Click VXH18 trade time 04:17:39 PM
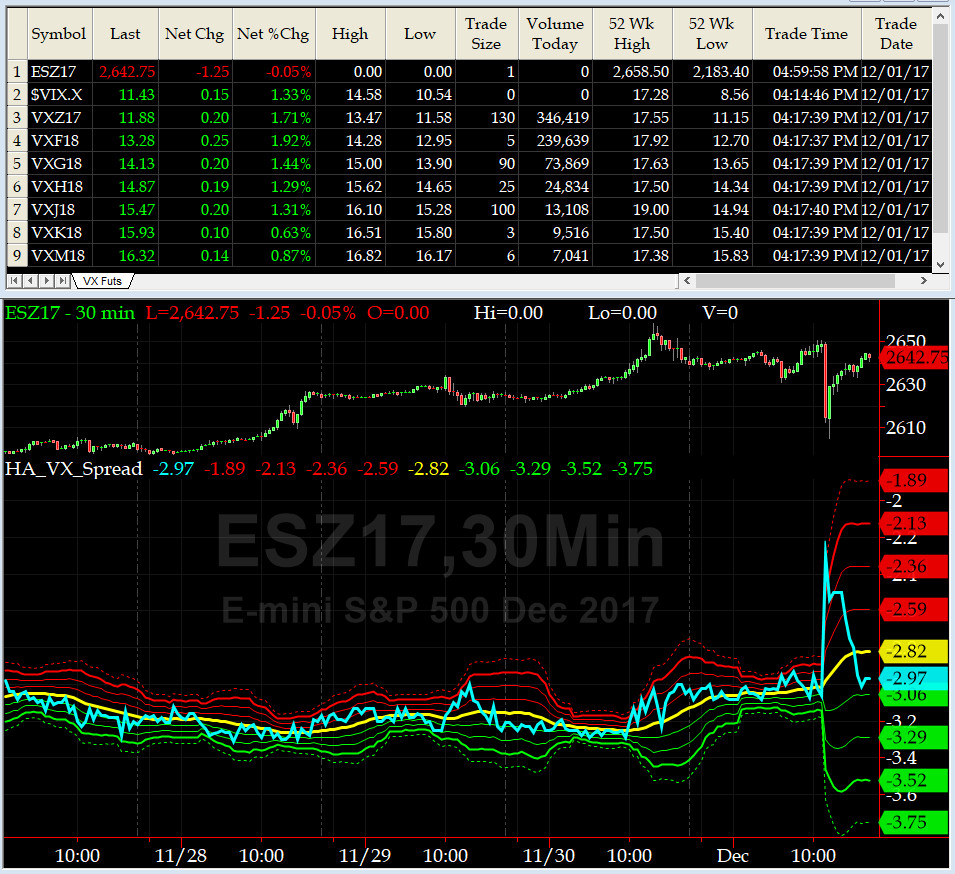Viewport: 955px width, 874px height. pos(808,187)
